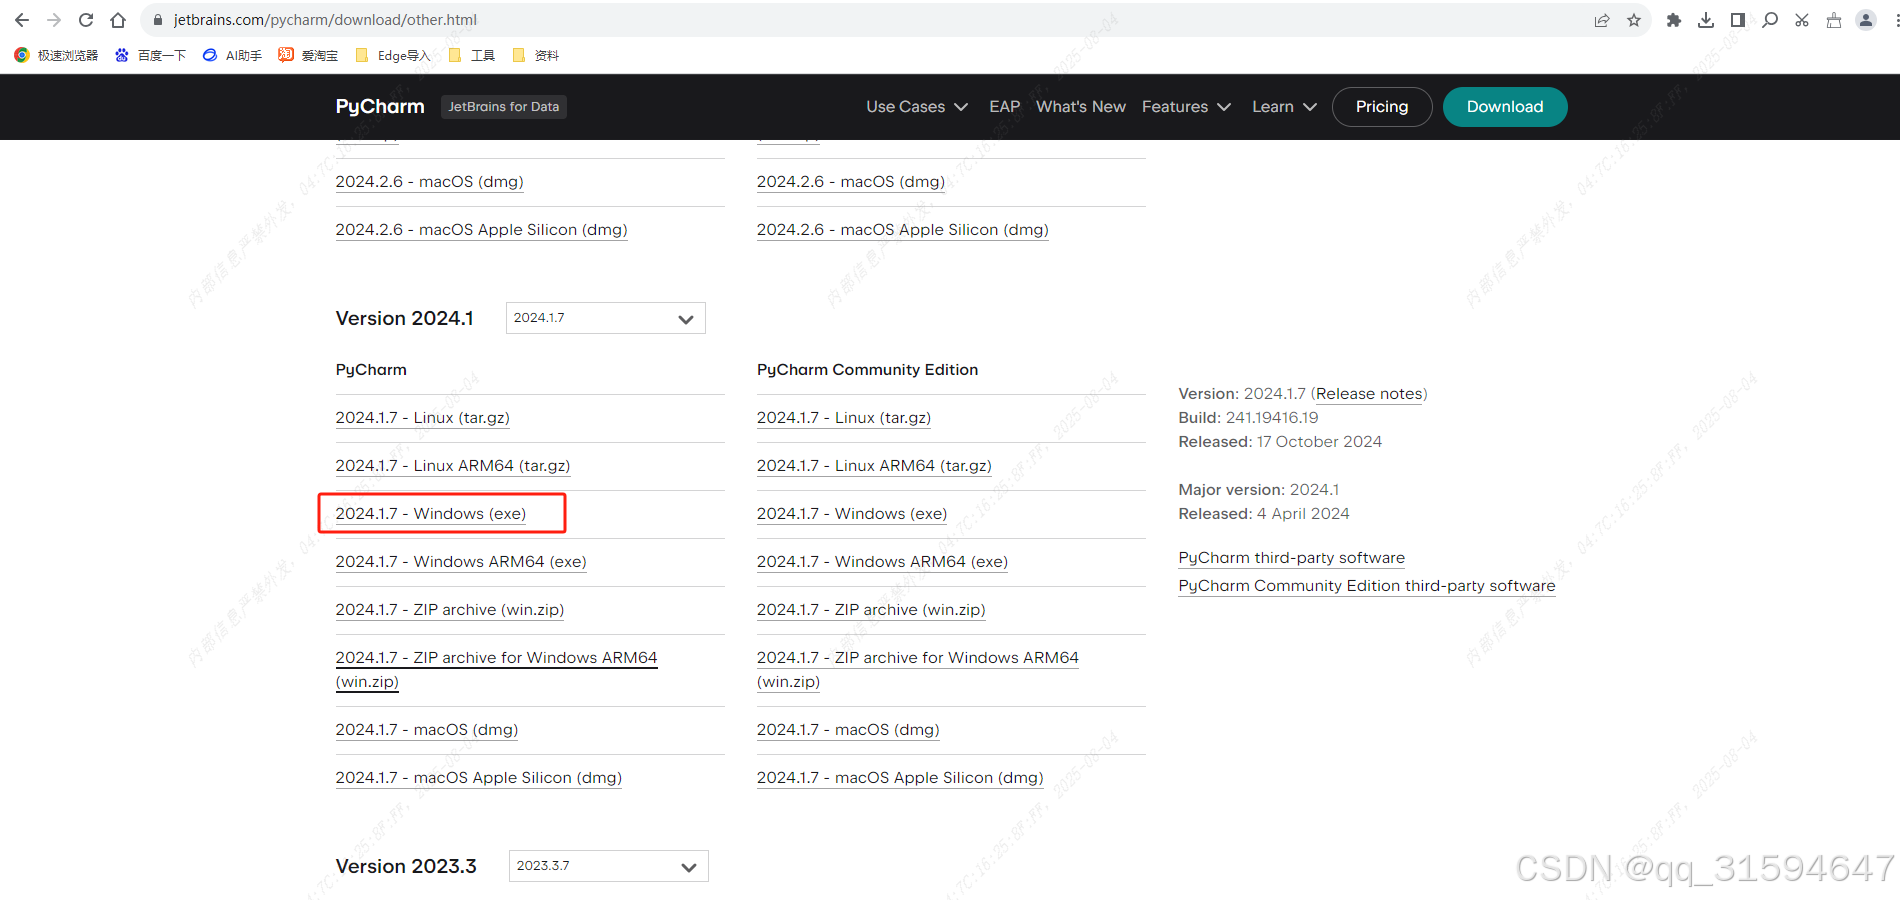Click the 'PyCharm Community Edition' column heading
This screenshot has height=900, width=1900.
[x=867, y=370]
